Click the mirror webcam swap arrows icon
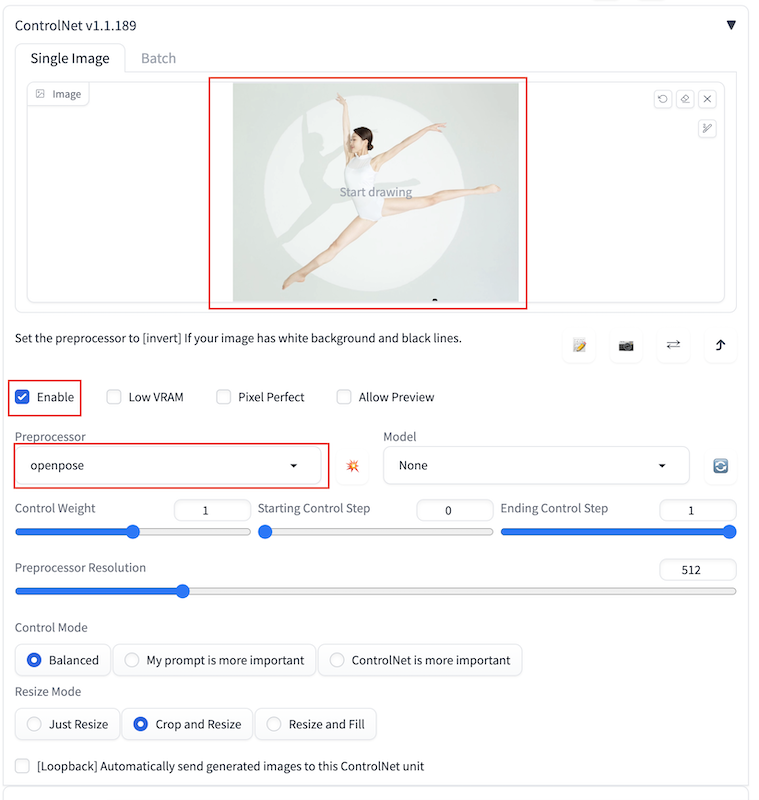The image size is (759, 800). [673, 345]
